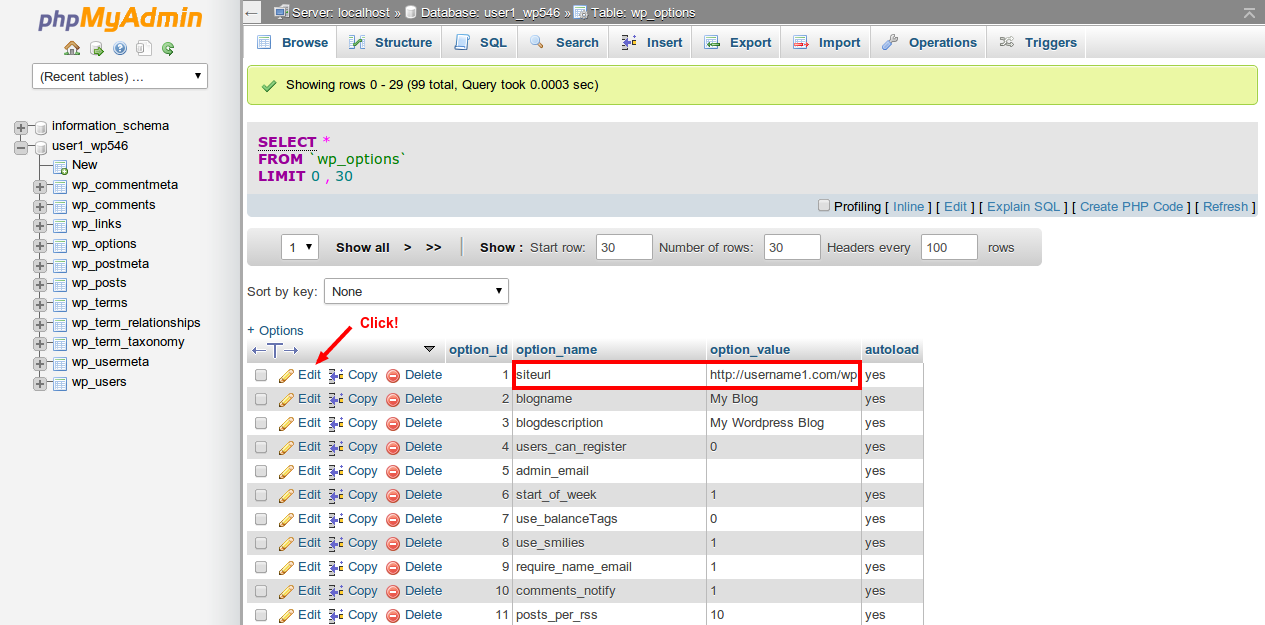Viewport: 1265px width, 625px height.
Task: Click the Show all link
Action: point(362,246)
